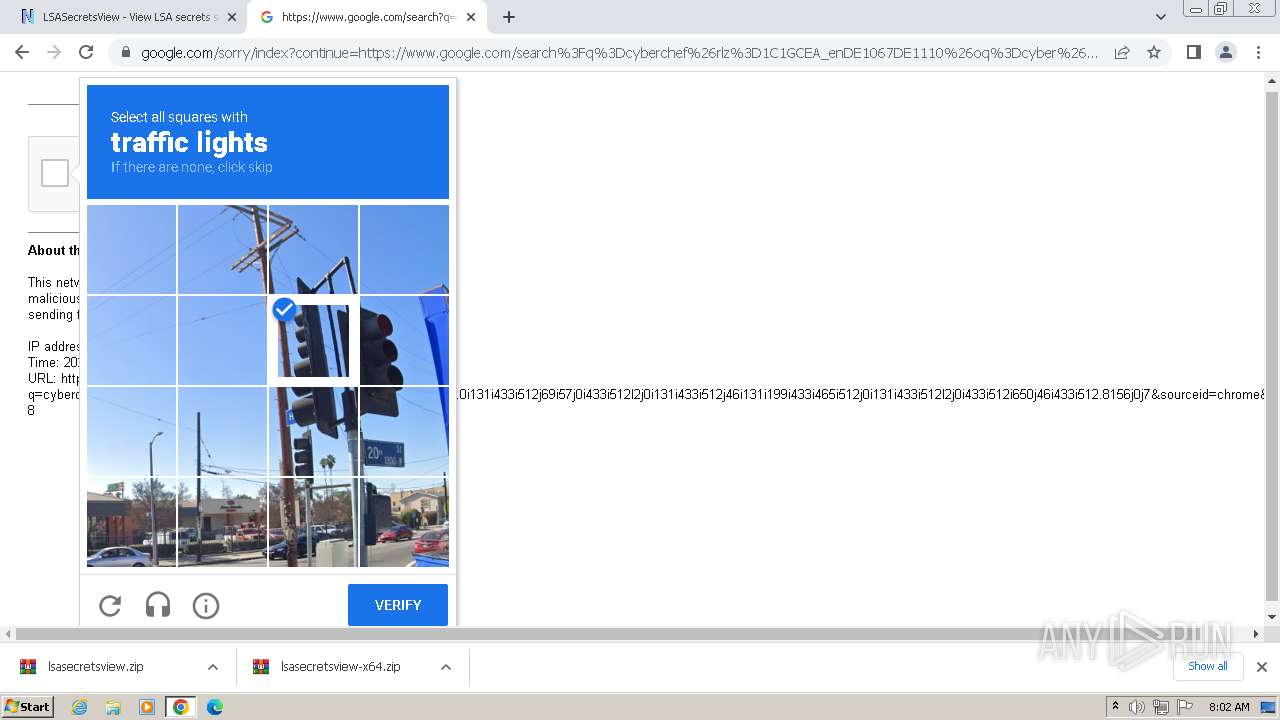1280x720 pixels.
Task: Bookmark this page with star icon
Action: point(1154,52)
